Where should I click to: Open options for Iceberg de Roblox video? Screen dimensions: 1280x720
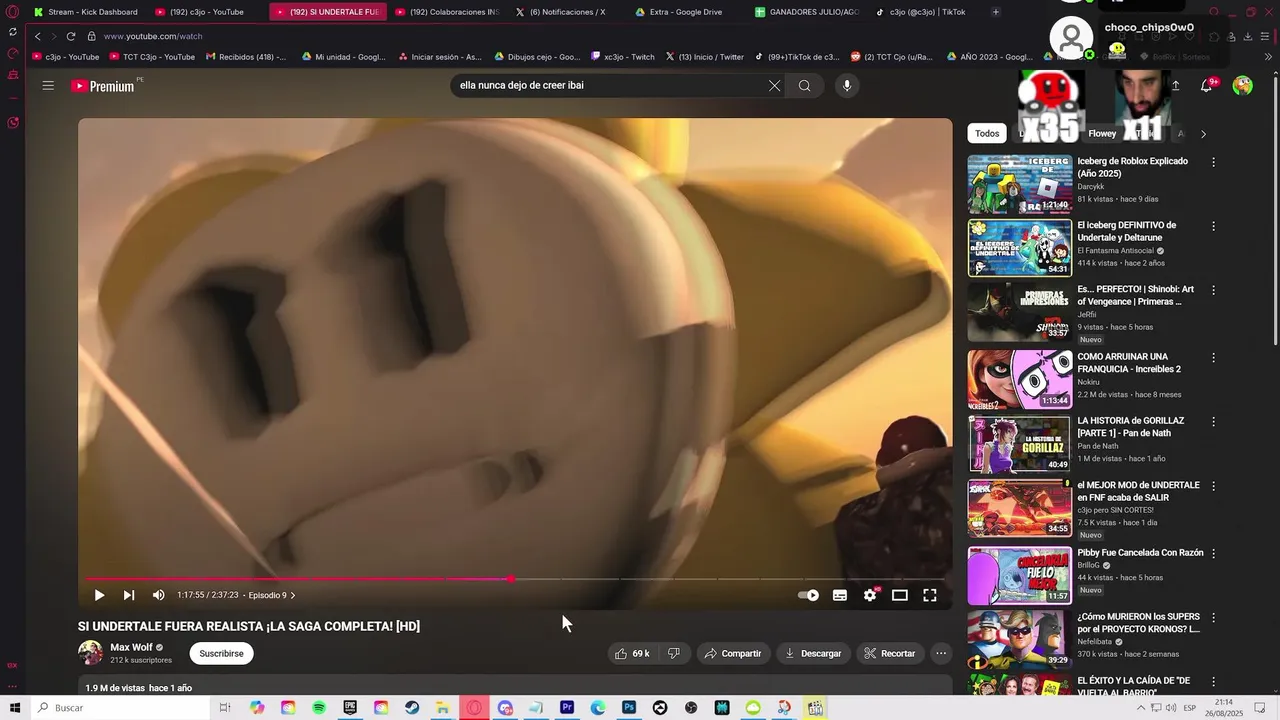(1214, 162)
